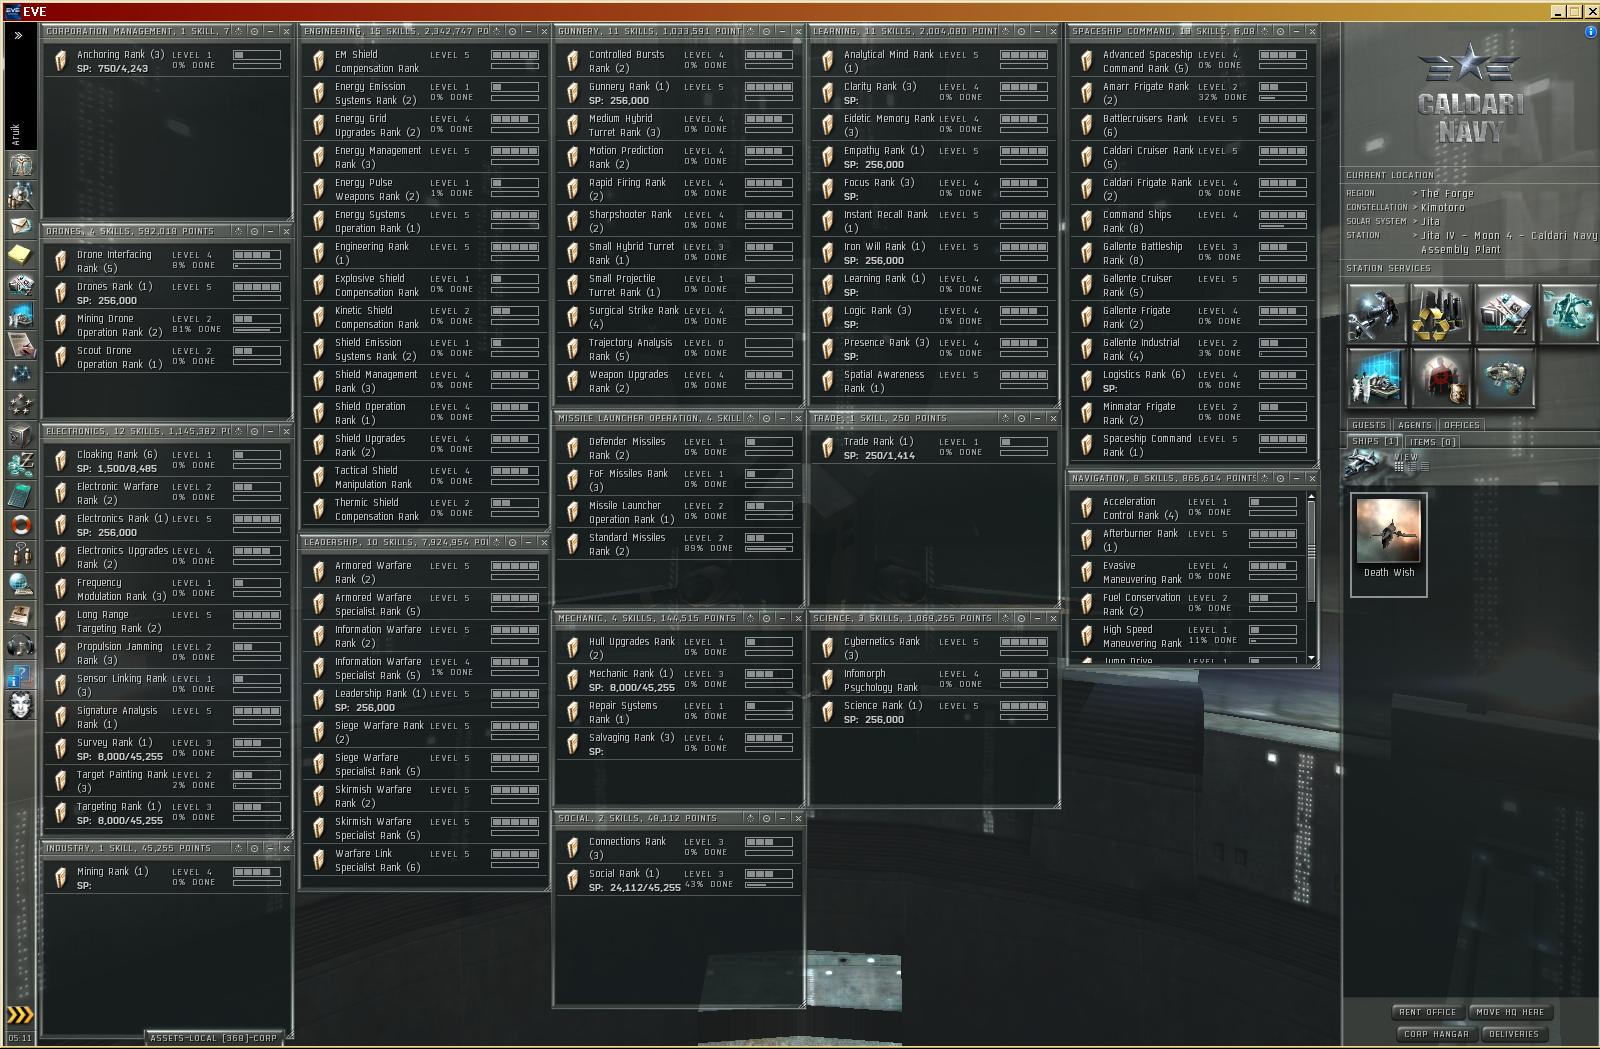The width and height of the screenshot is (1600, 1049).
Task: Switch to the Guests tab
Action: (x=1369, y=425)
